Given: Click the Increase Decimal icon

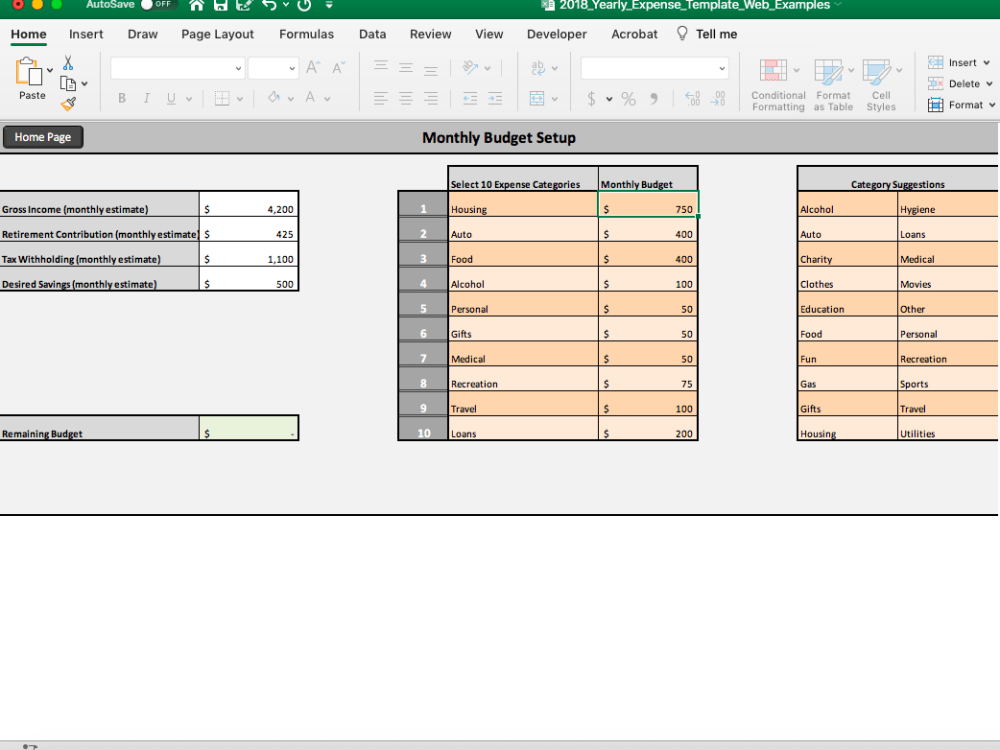Looking at the screenshot, I should pyautogui.click(x=716, y=98).
